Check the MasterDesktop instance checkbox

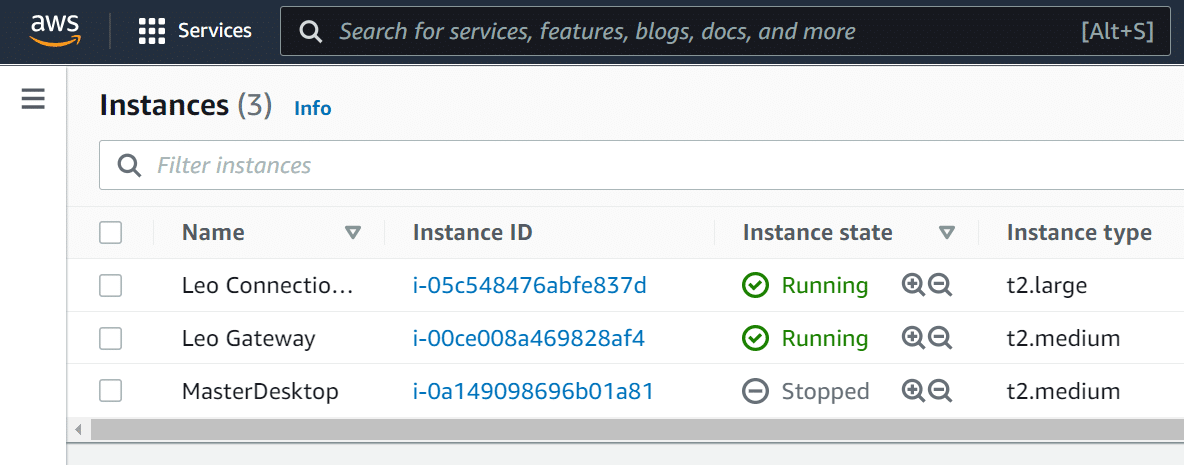click(110, 391)
